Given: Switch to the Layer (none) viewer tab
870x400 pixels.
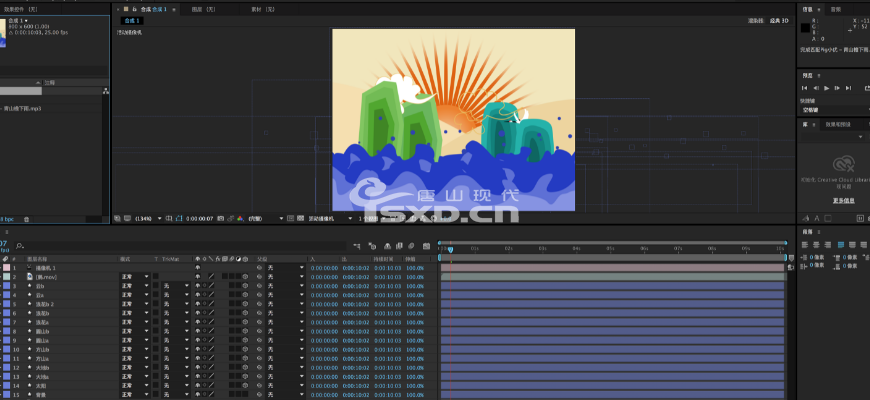Looking at the screenshot, I should click(204, 9).
